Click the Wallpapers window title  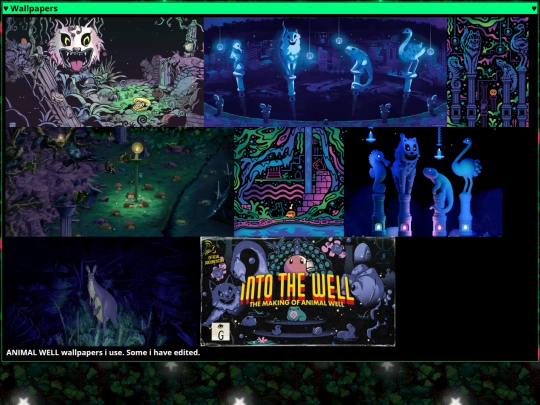coord(34,9)
